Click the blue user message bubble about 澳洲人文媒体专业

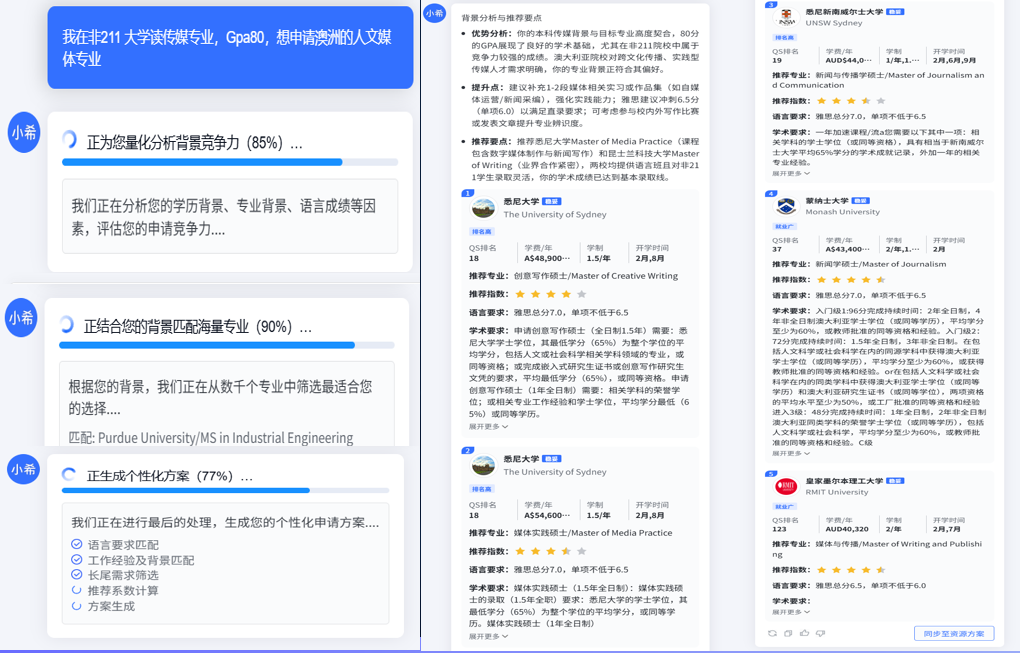pyautogui.click(x=230, y=47)
